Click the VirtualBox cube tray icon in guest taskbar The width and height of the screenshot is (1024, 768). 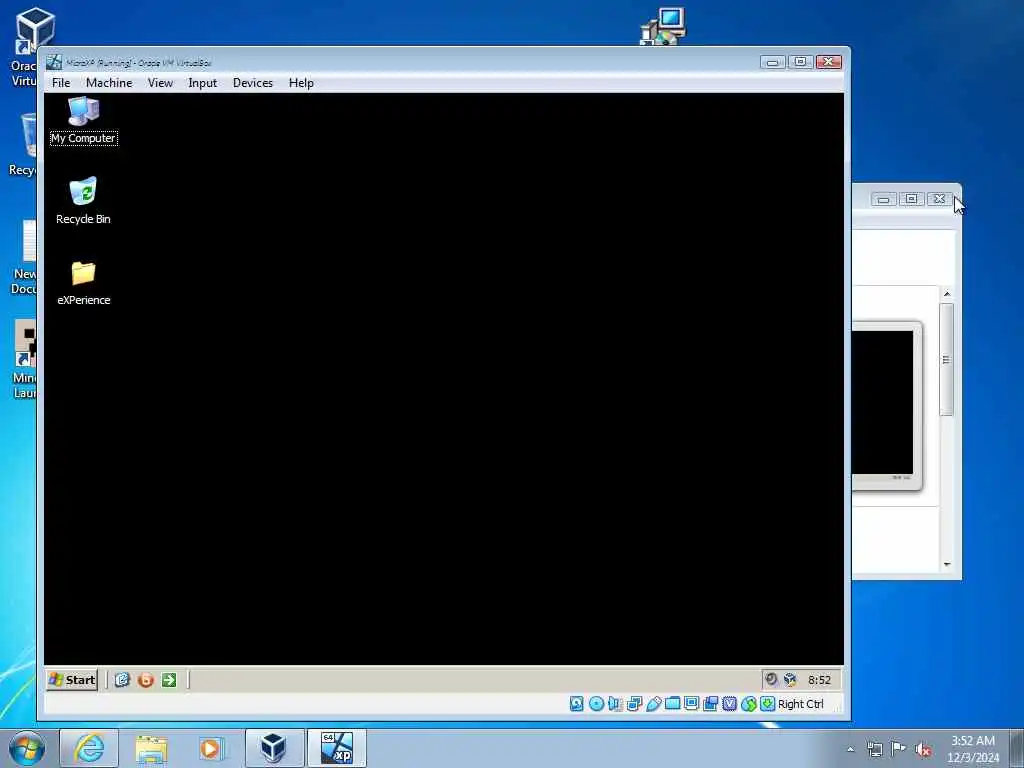[x=790, y=680]
